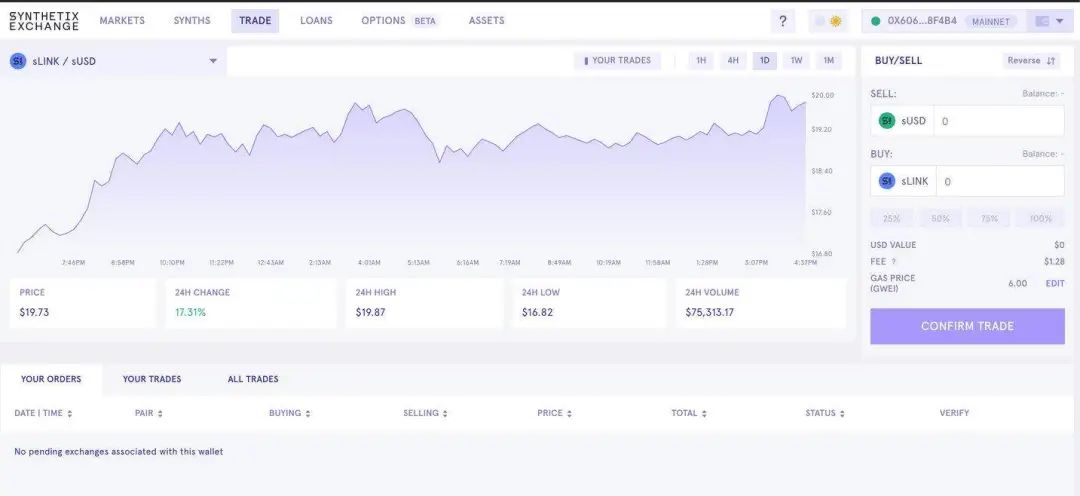Edit the gas price value
The height and width of the screenshot is (496, 1080).
pos(1055,283)
